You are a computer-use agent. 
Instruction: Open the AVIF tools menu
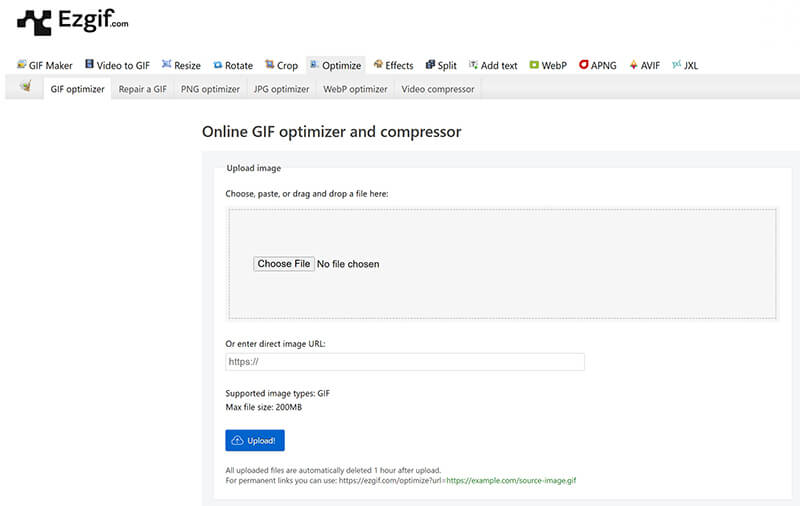coord(644,65)
